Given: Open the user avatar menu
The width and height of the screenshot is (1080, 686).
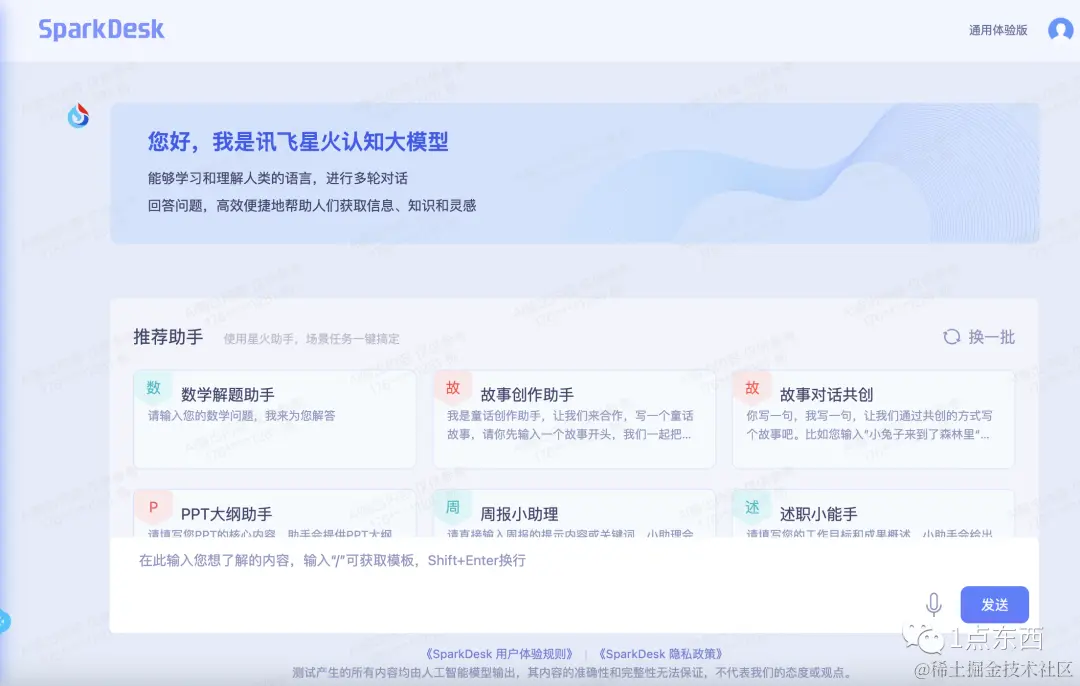Looking at the screenshot, I should 1060,29.
